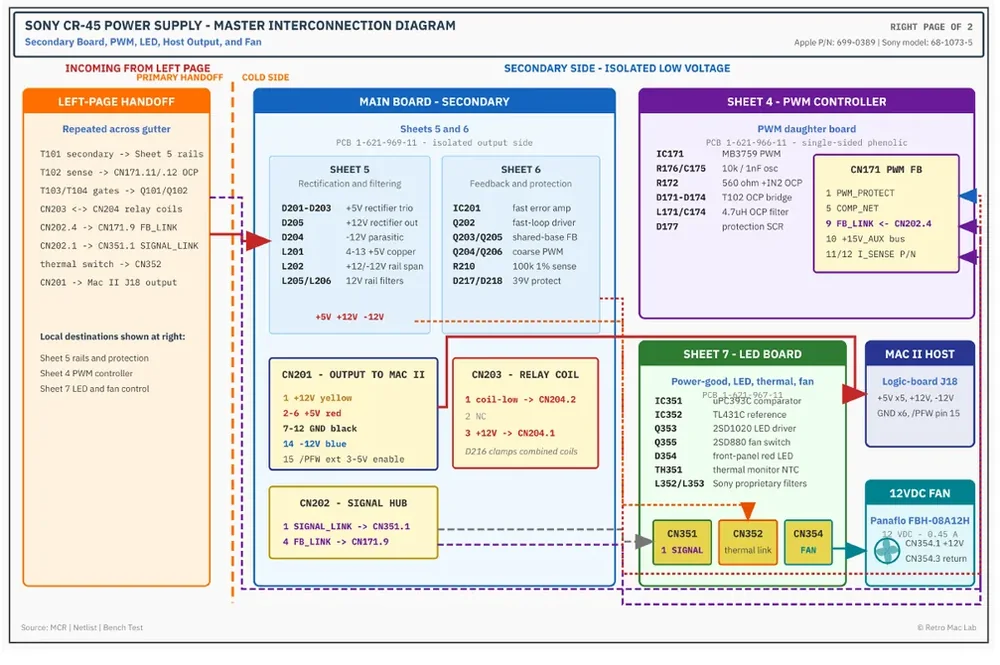Click 'protection SCR' description
This screenshot has height=665, width=1000.
click(753, 226)
